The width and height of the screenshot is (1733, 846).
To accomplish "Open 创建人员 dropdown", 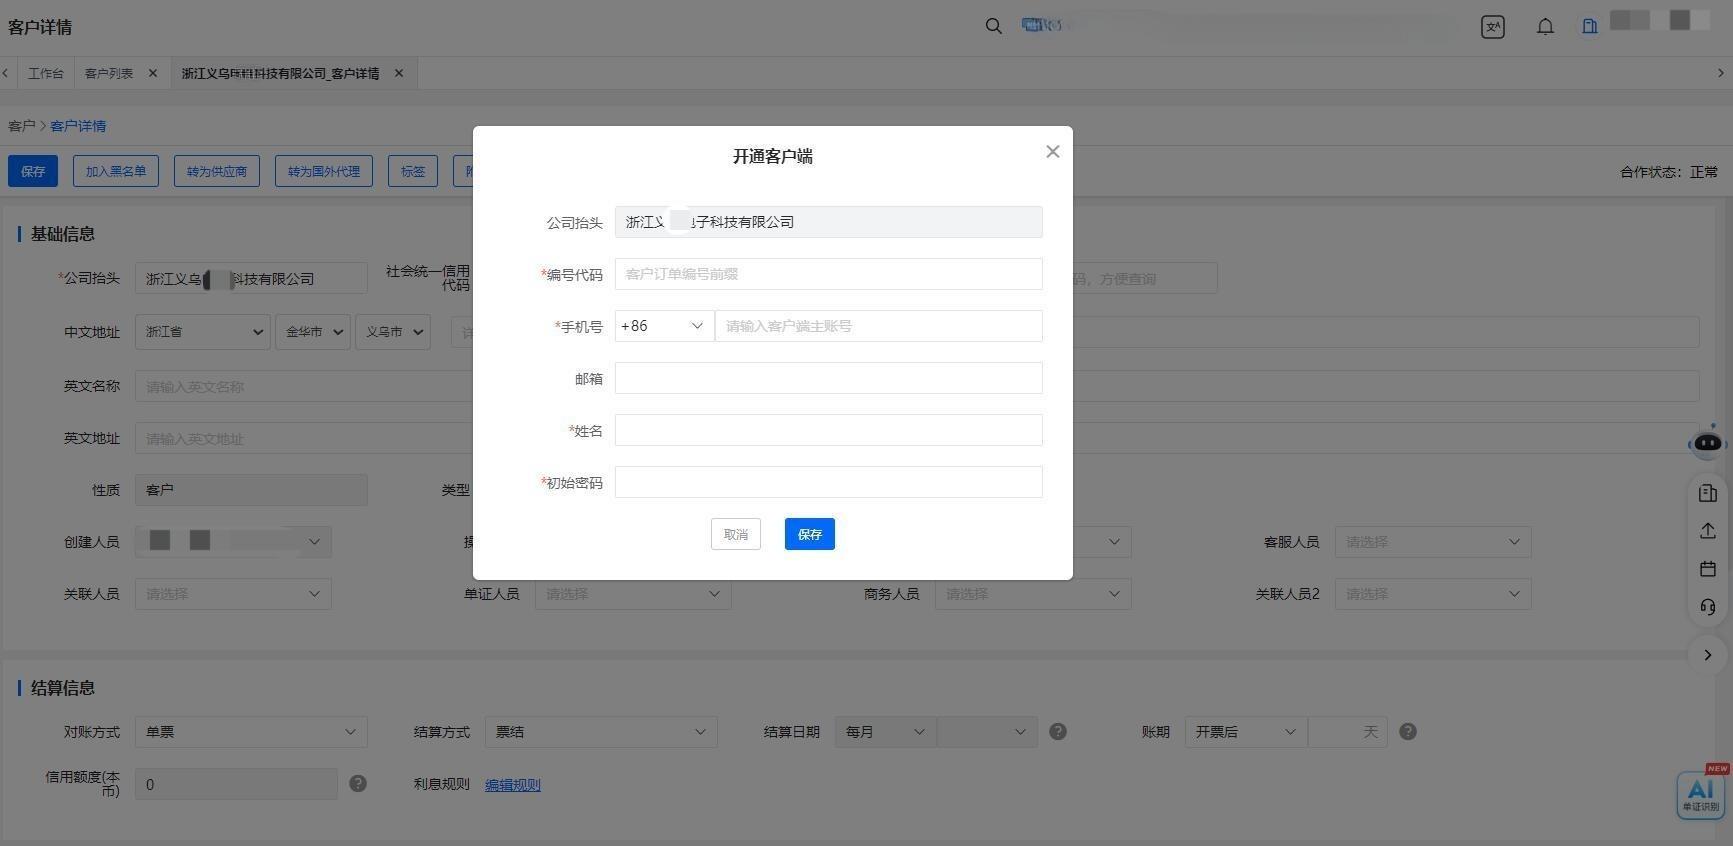I will [233, 542].
